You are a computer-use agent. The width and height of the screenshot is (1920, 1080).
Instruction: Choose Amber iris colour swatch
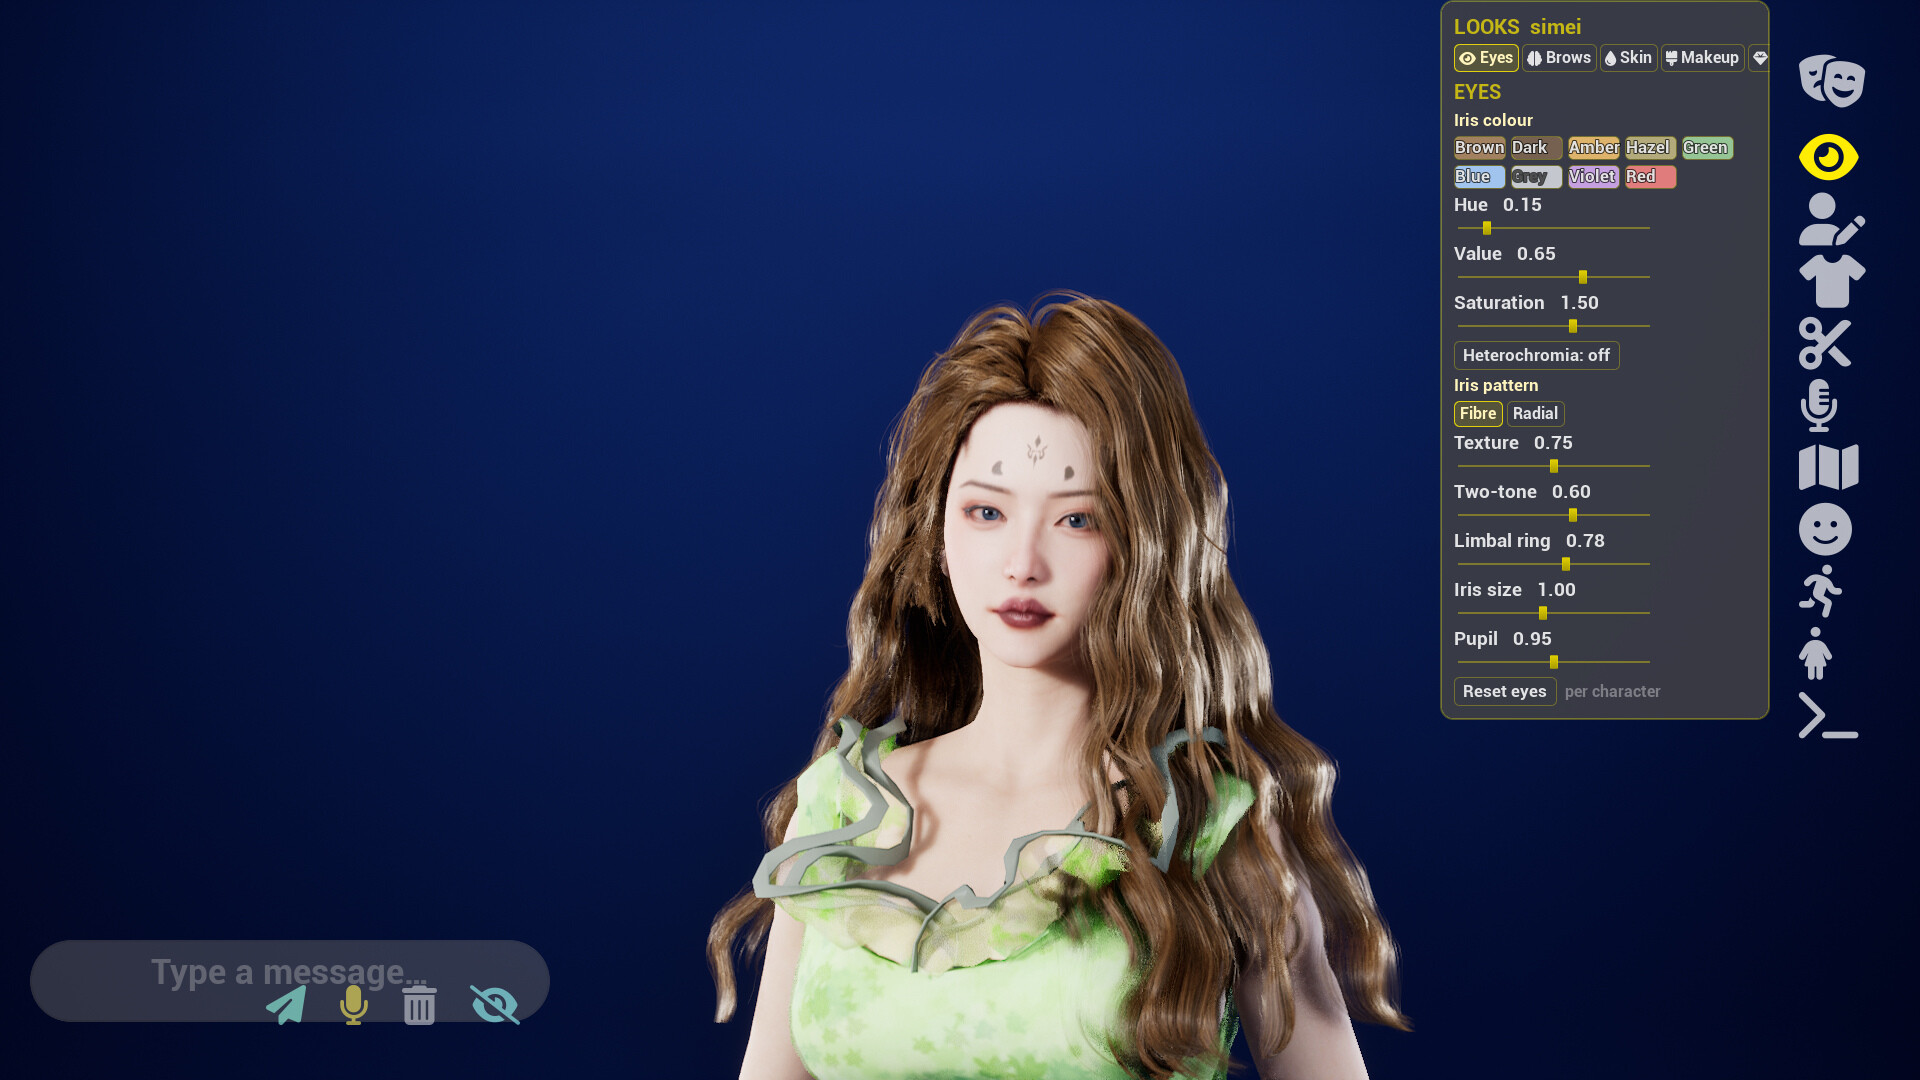tap(1593, 148)
